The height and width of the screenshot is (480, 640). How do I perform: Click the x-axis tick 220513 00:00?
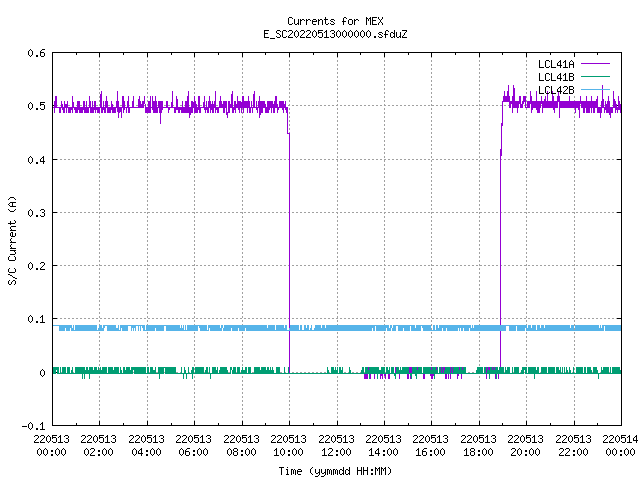click(x=51, y=445)
